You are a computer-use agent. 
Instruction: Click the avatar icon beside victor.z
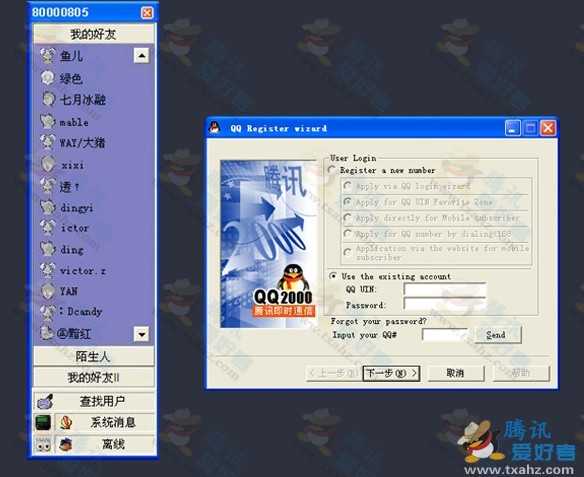click(48, 270)
